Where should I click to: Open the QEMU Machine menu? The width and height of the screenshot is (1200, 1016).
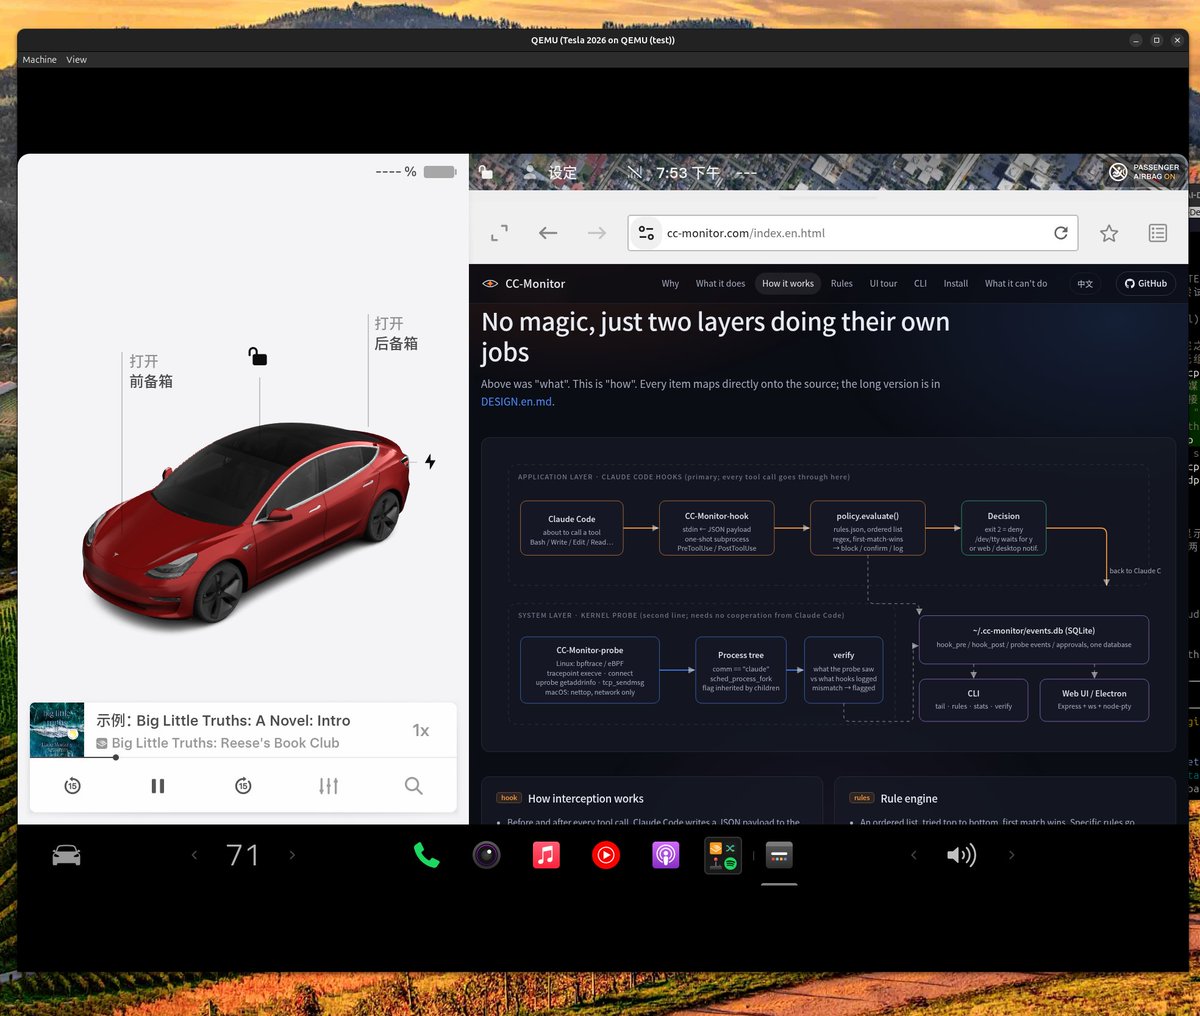point(40,60)
